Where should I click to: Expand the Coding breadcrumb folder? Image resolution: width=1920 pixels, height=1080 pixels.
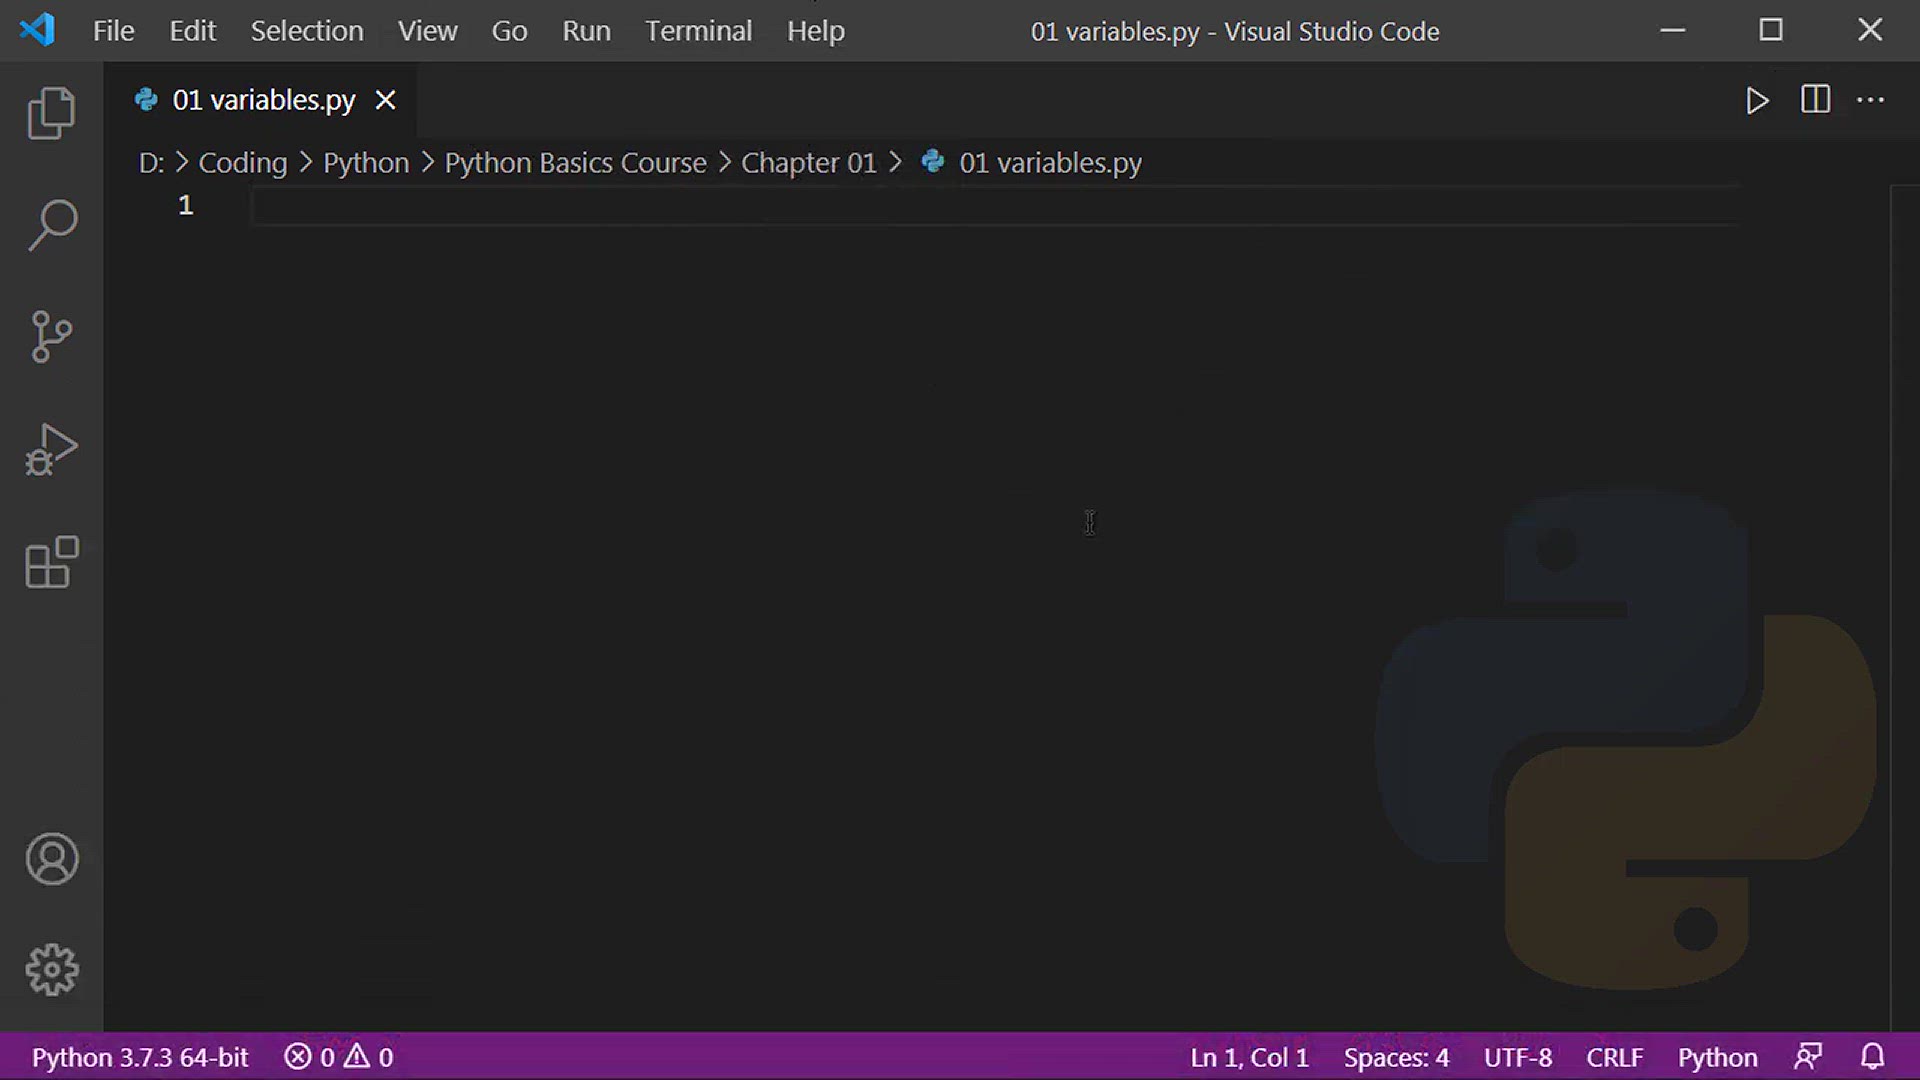[x=243, y=163]
